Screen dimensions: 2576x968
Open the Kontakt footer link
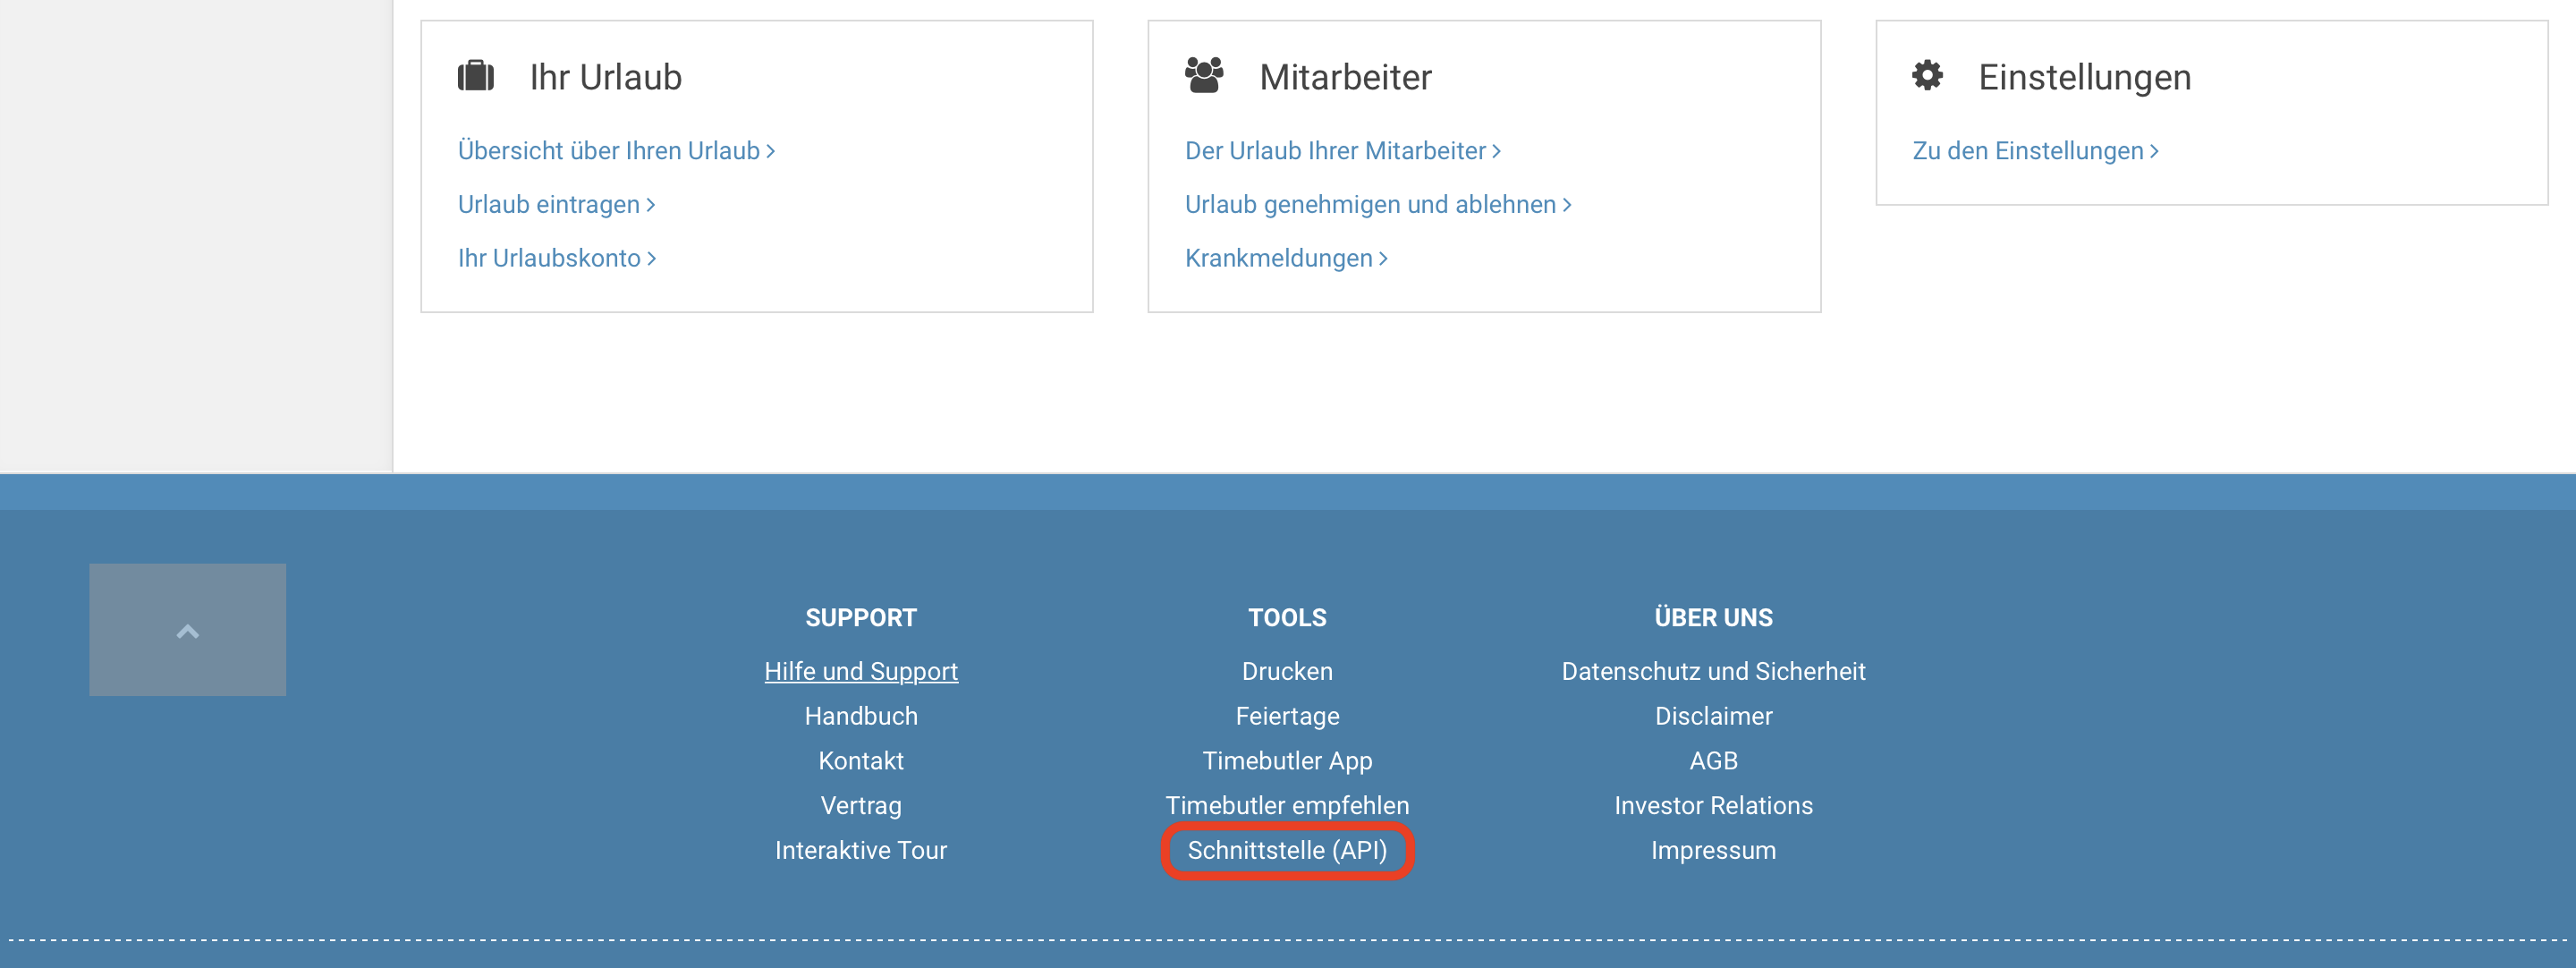[861, 761]
